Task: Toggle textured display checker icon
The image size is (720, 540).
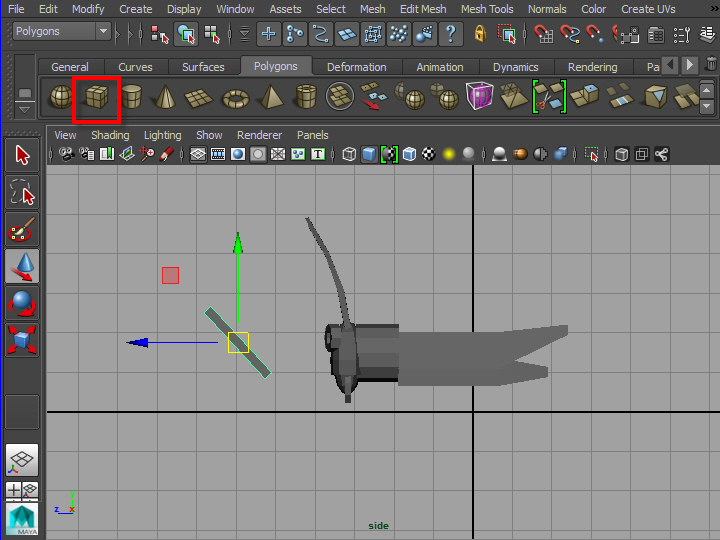Action: 429,154
